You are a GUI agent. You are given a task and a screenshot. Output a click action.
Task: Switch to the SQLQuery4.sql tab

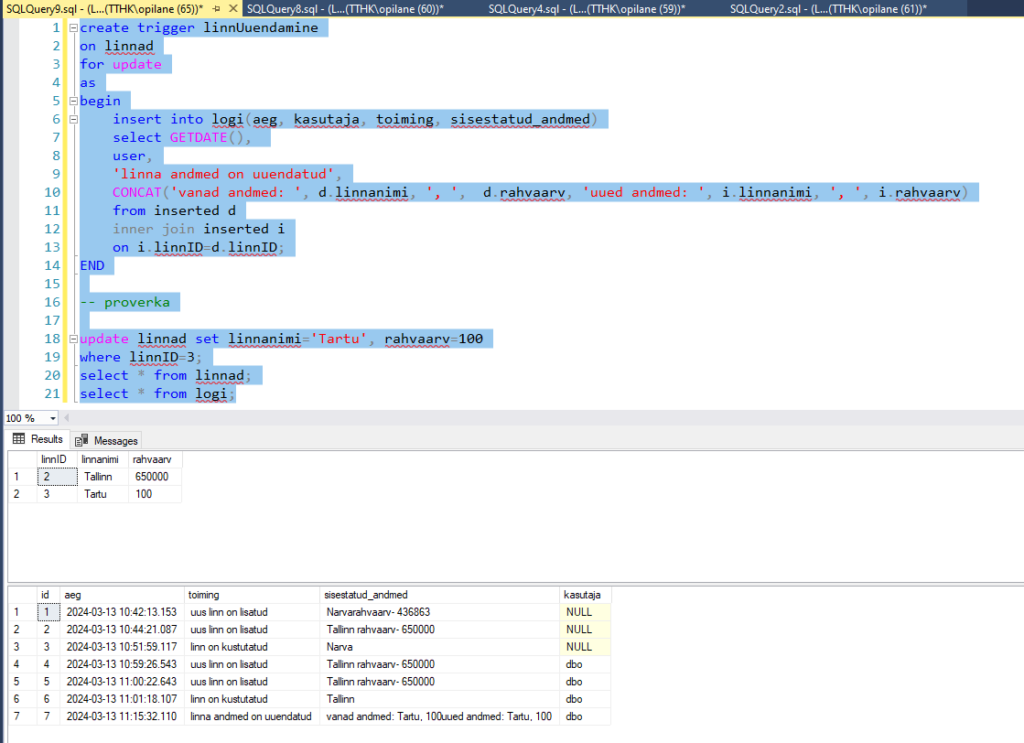click(587, 9)
